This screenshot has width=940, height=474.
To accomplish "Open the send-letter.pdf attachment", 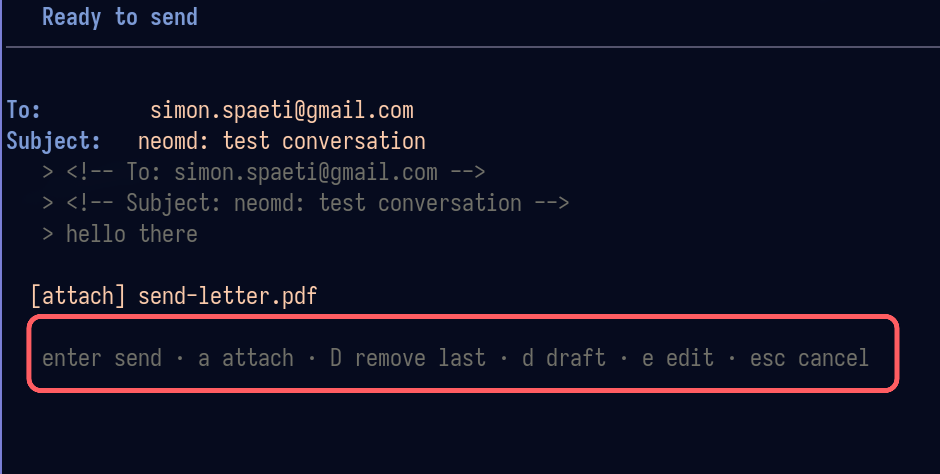I will click(227, 296).
